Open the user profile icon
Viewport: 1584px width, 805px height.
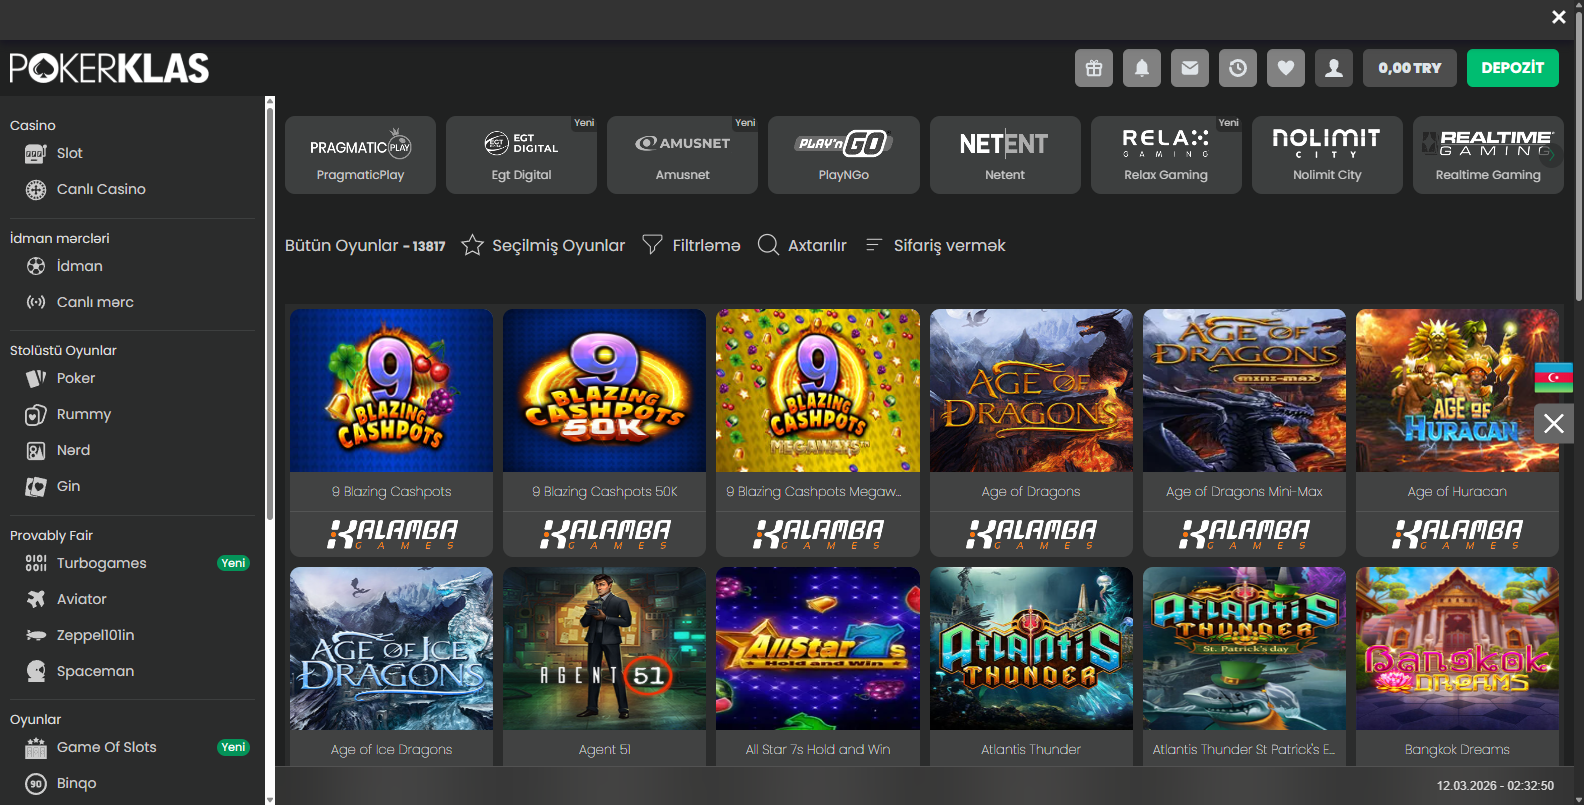pyautogui.click(x=1334, y=68)
